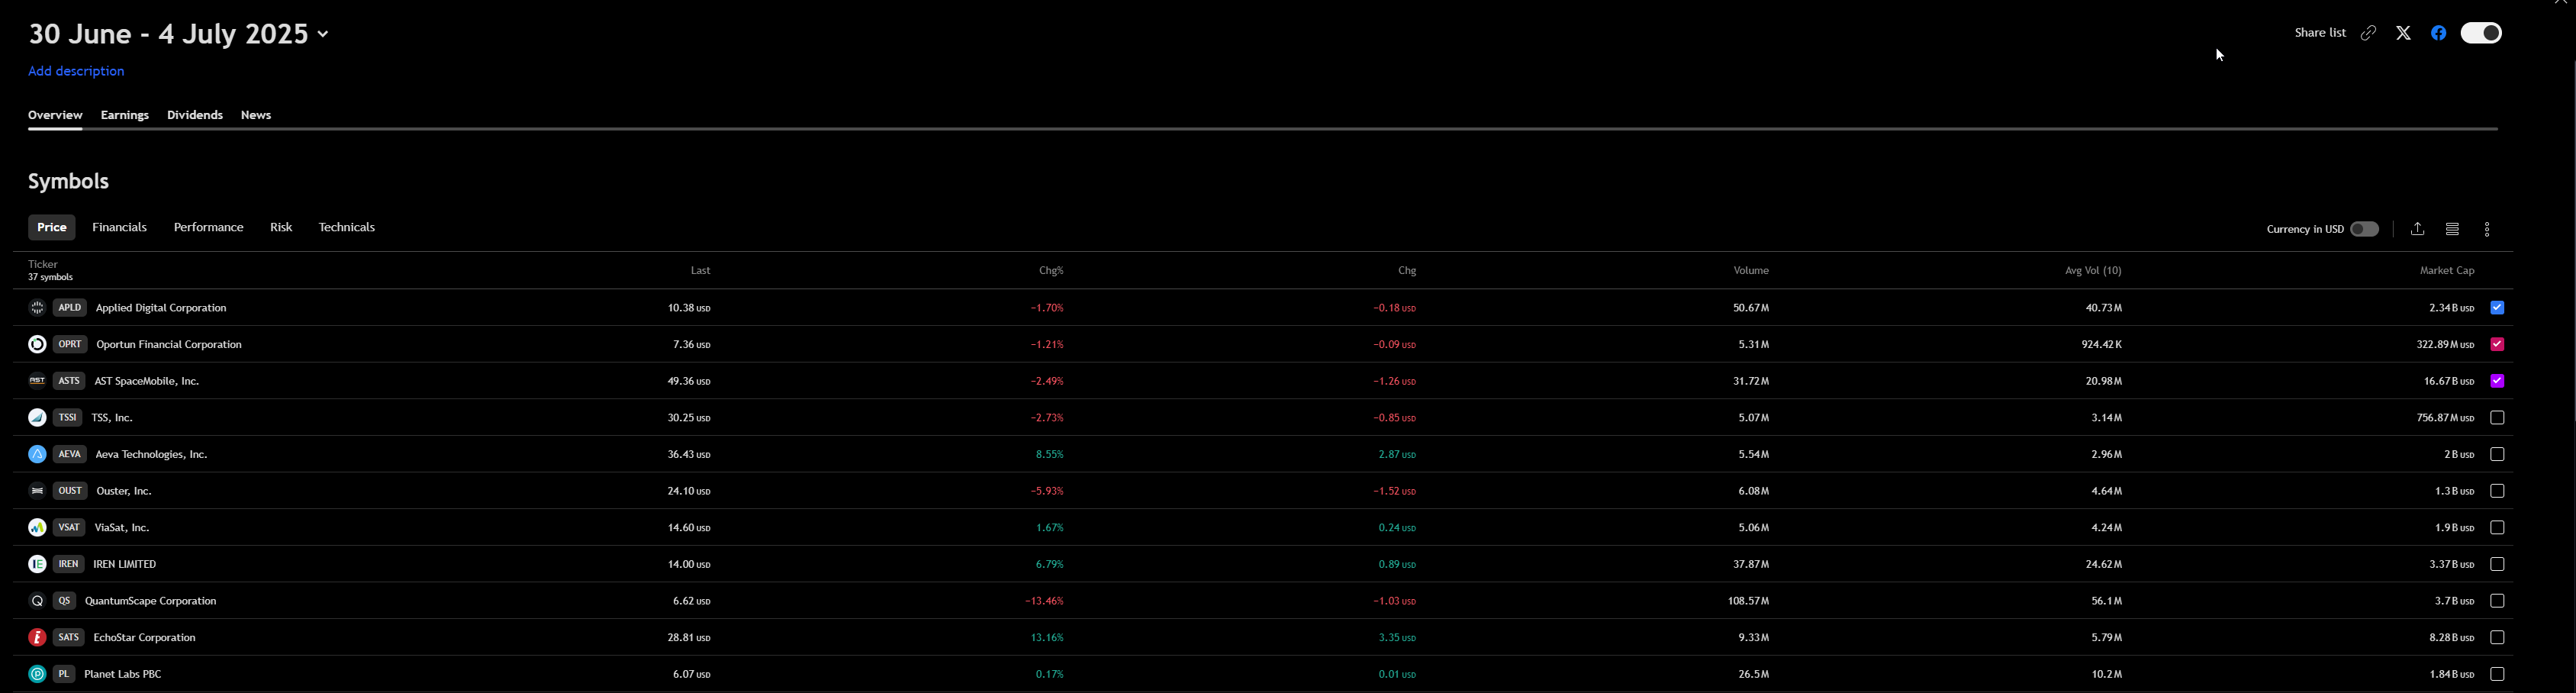The height and width of the screenshot is (693, 2576).
Task: Check the QuantumScape Corporation row checkbox
Action: 2497,601
